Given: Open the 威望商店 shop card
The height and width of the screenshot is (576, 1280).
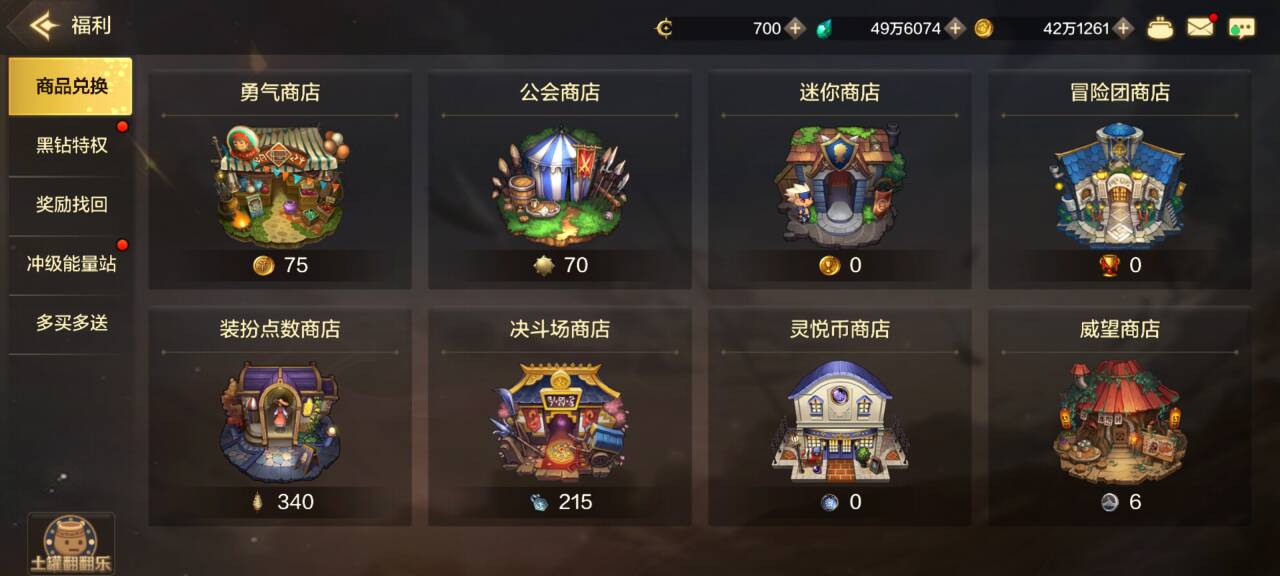Looking at the screenshot, I should tap(1120, 417).
